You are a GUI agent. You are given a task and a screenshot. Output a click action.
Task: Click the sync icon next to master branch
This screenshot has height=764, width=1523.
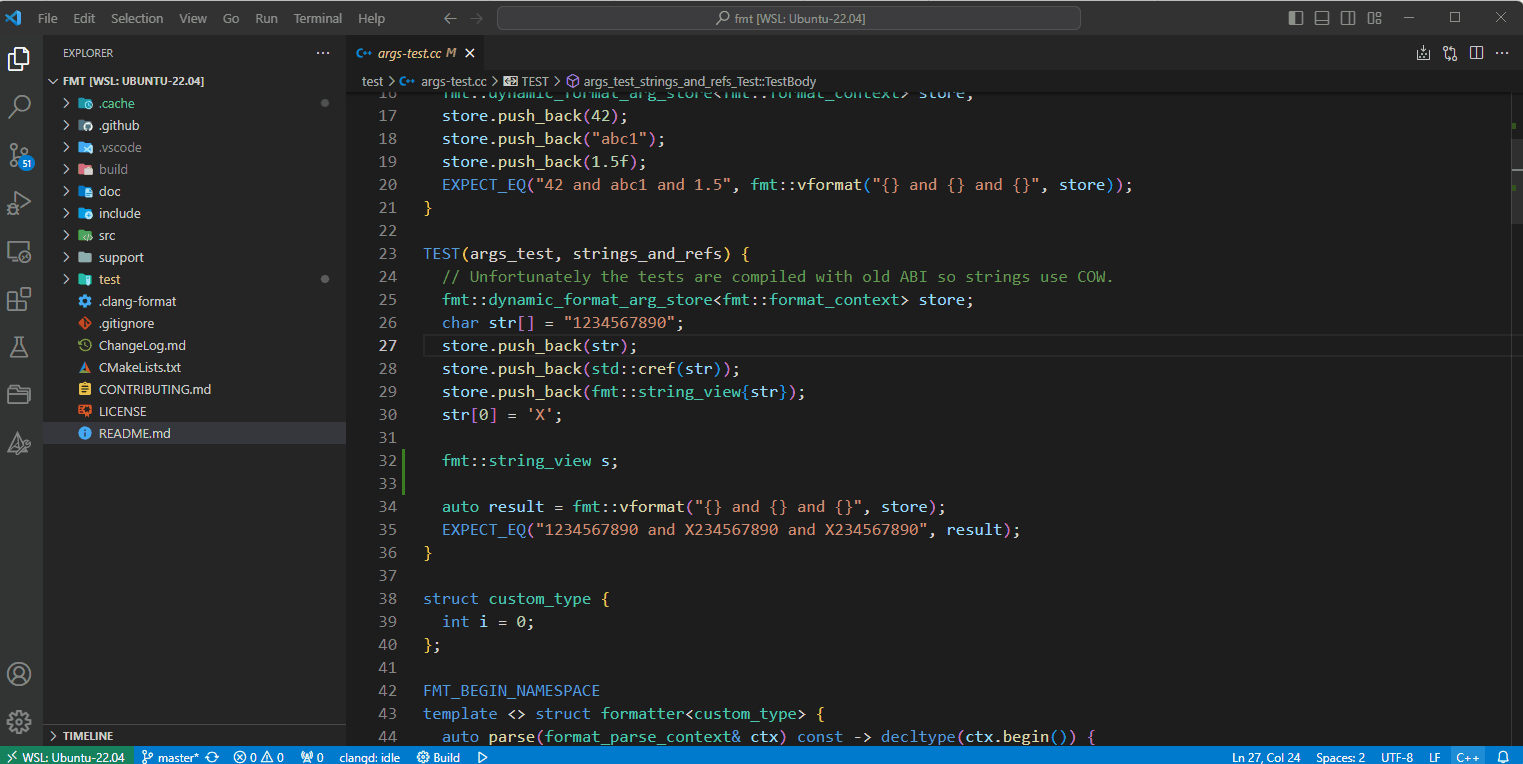pyautogui.click(x=211, y=757)
